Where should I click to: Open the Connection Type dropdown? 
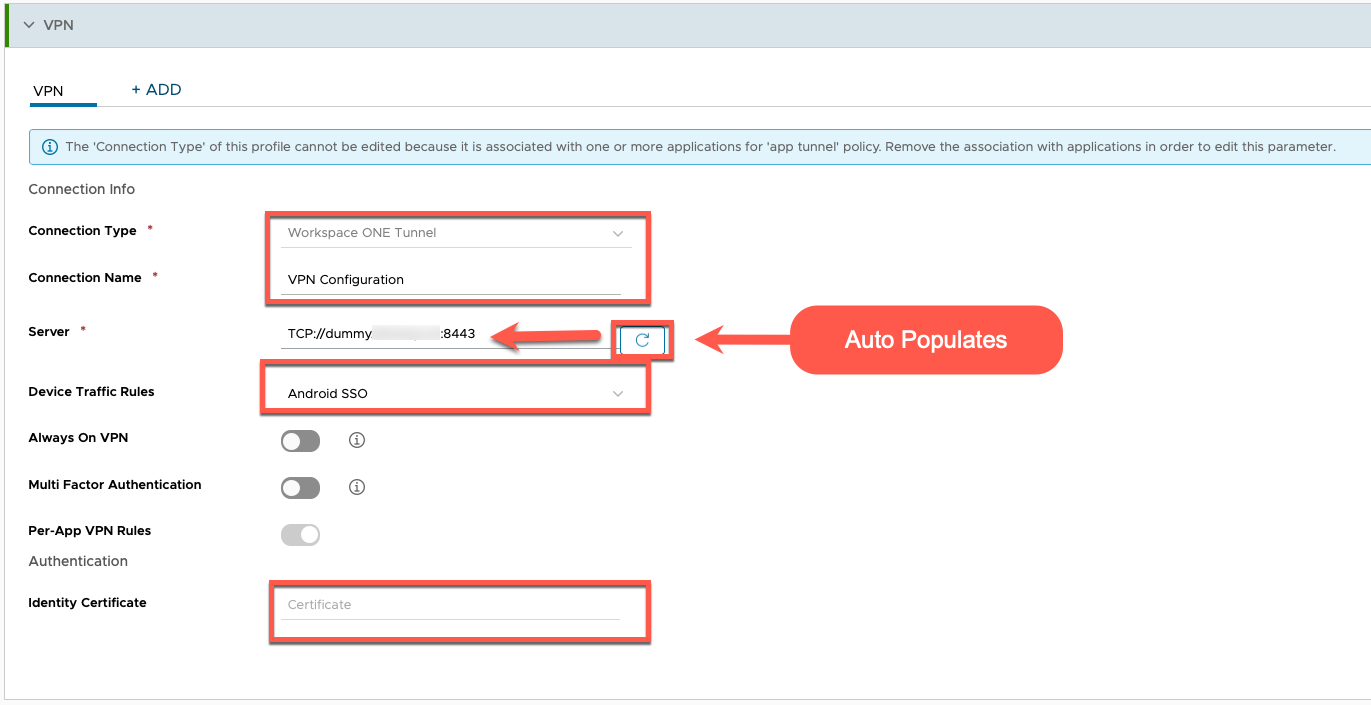[x=455, y=233]
